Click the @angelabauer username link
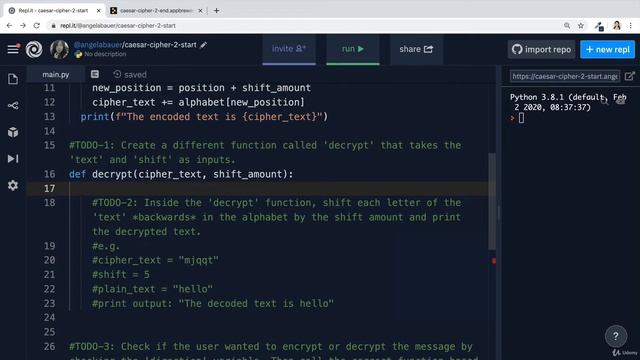640x360 pixels. click(98, 45)
